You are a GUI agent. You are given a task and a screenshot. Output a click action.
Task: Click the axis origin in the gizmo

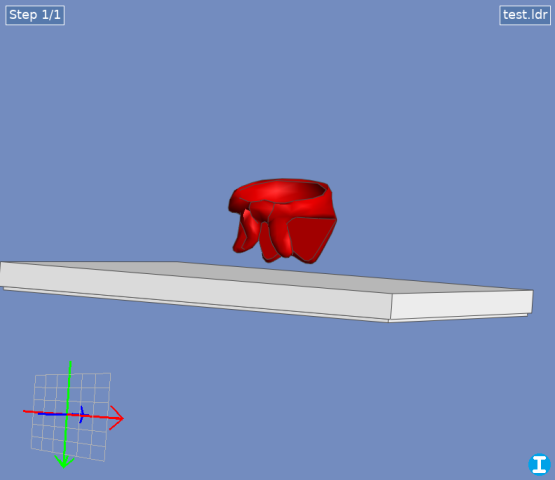pos(67,414)
